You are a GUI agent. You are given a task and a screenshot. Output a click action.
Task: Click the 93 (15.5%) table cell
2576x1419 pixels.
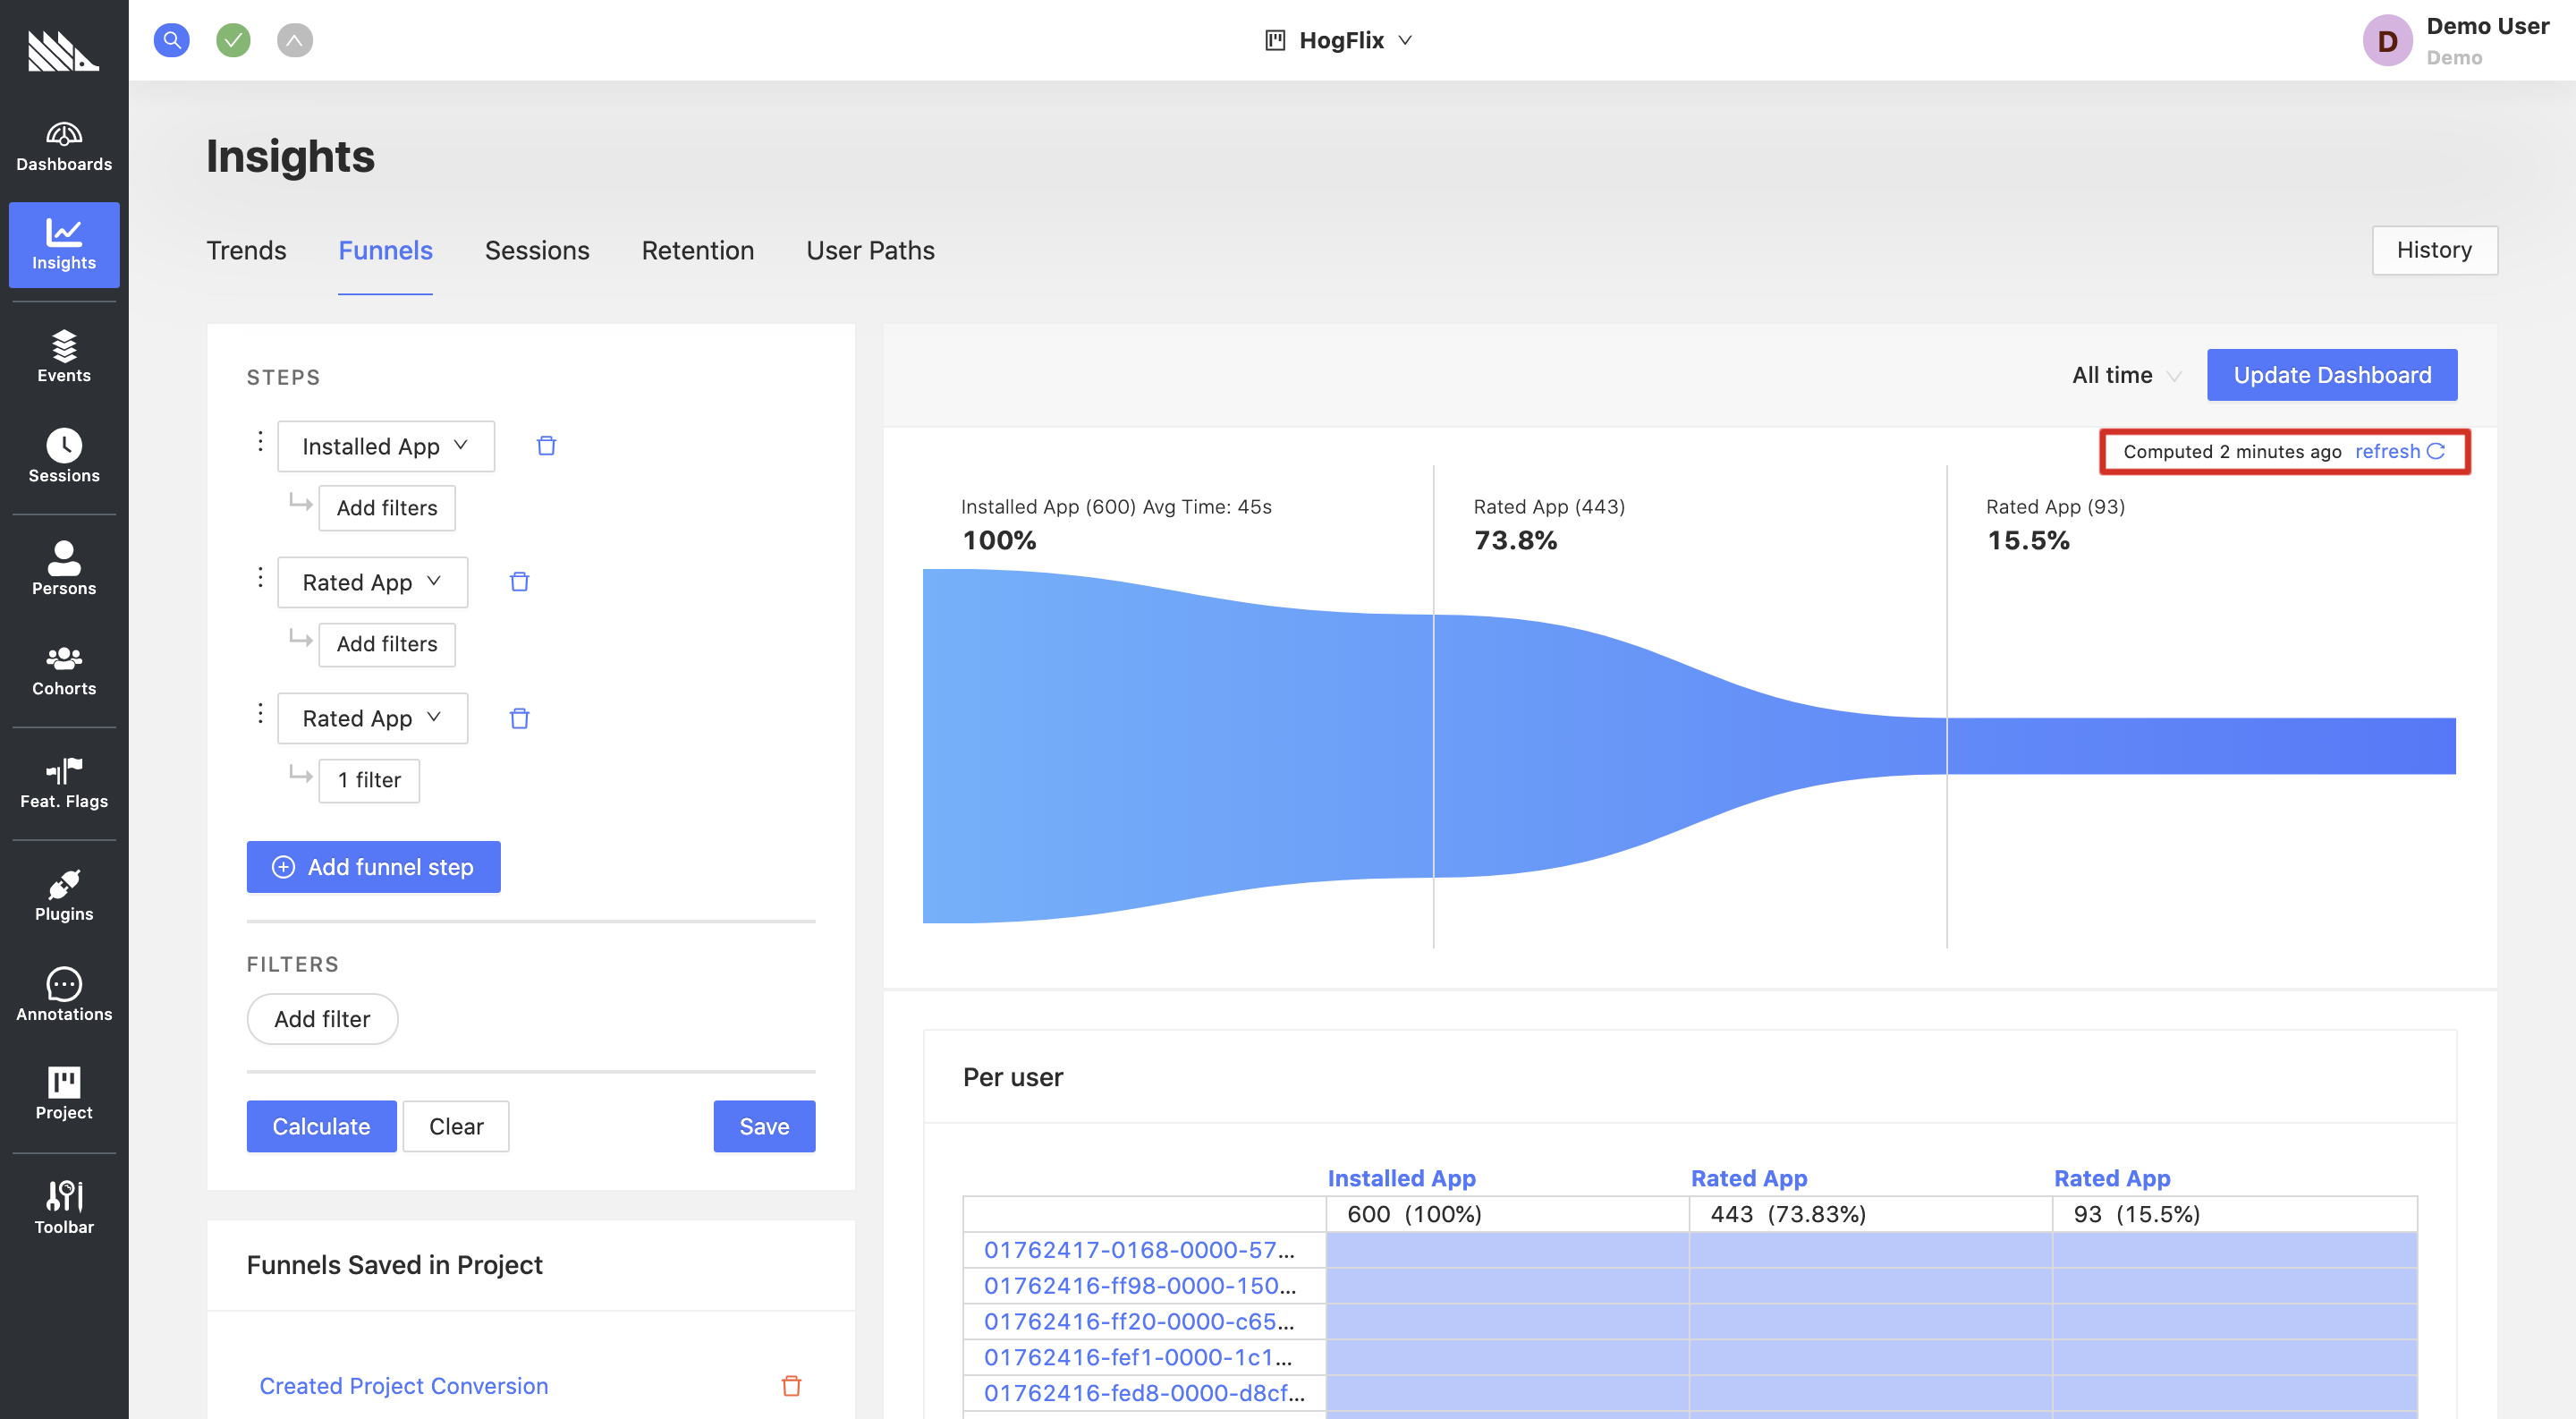2234,1214
